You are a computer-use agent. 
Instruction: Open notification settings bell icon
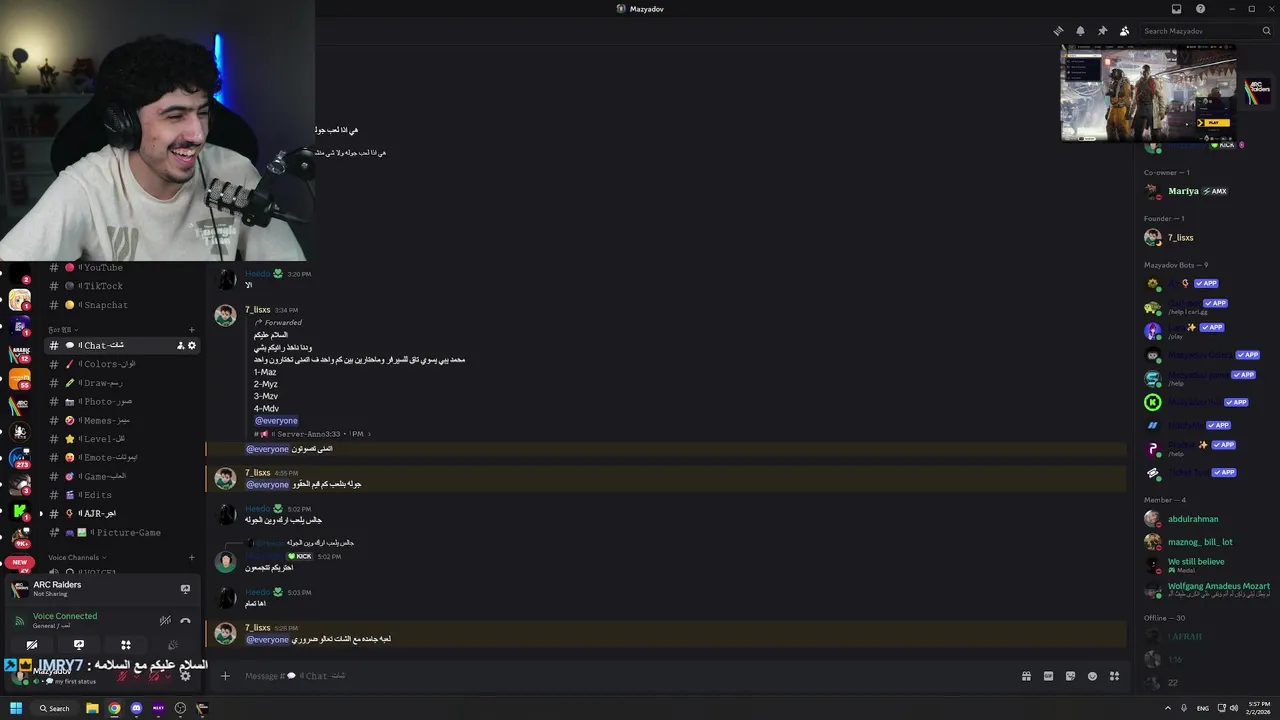point(1080,31)
